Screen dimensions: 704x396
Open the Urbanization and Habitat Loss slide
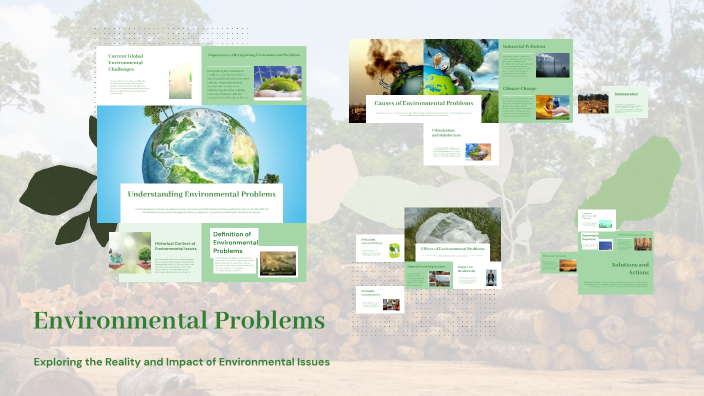tap(461, 145)
